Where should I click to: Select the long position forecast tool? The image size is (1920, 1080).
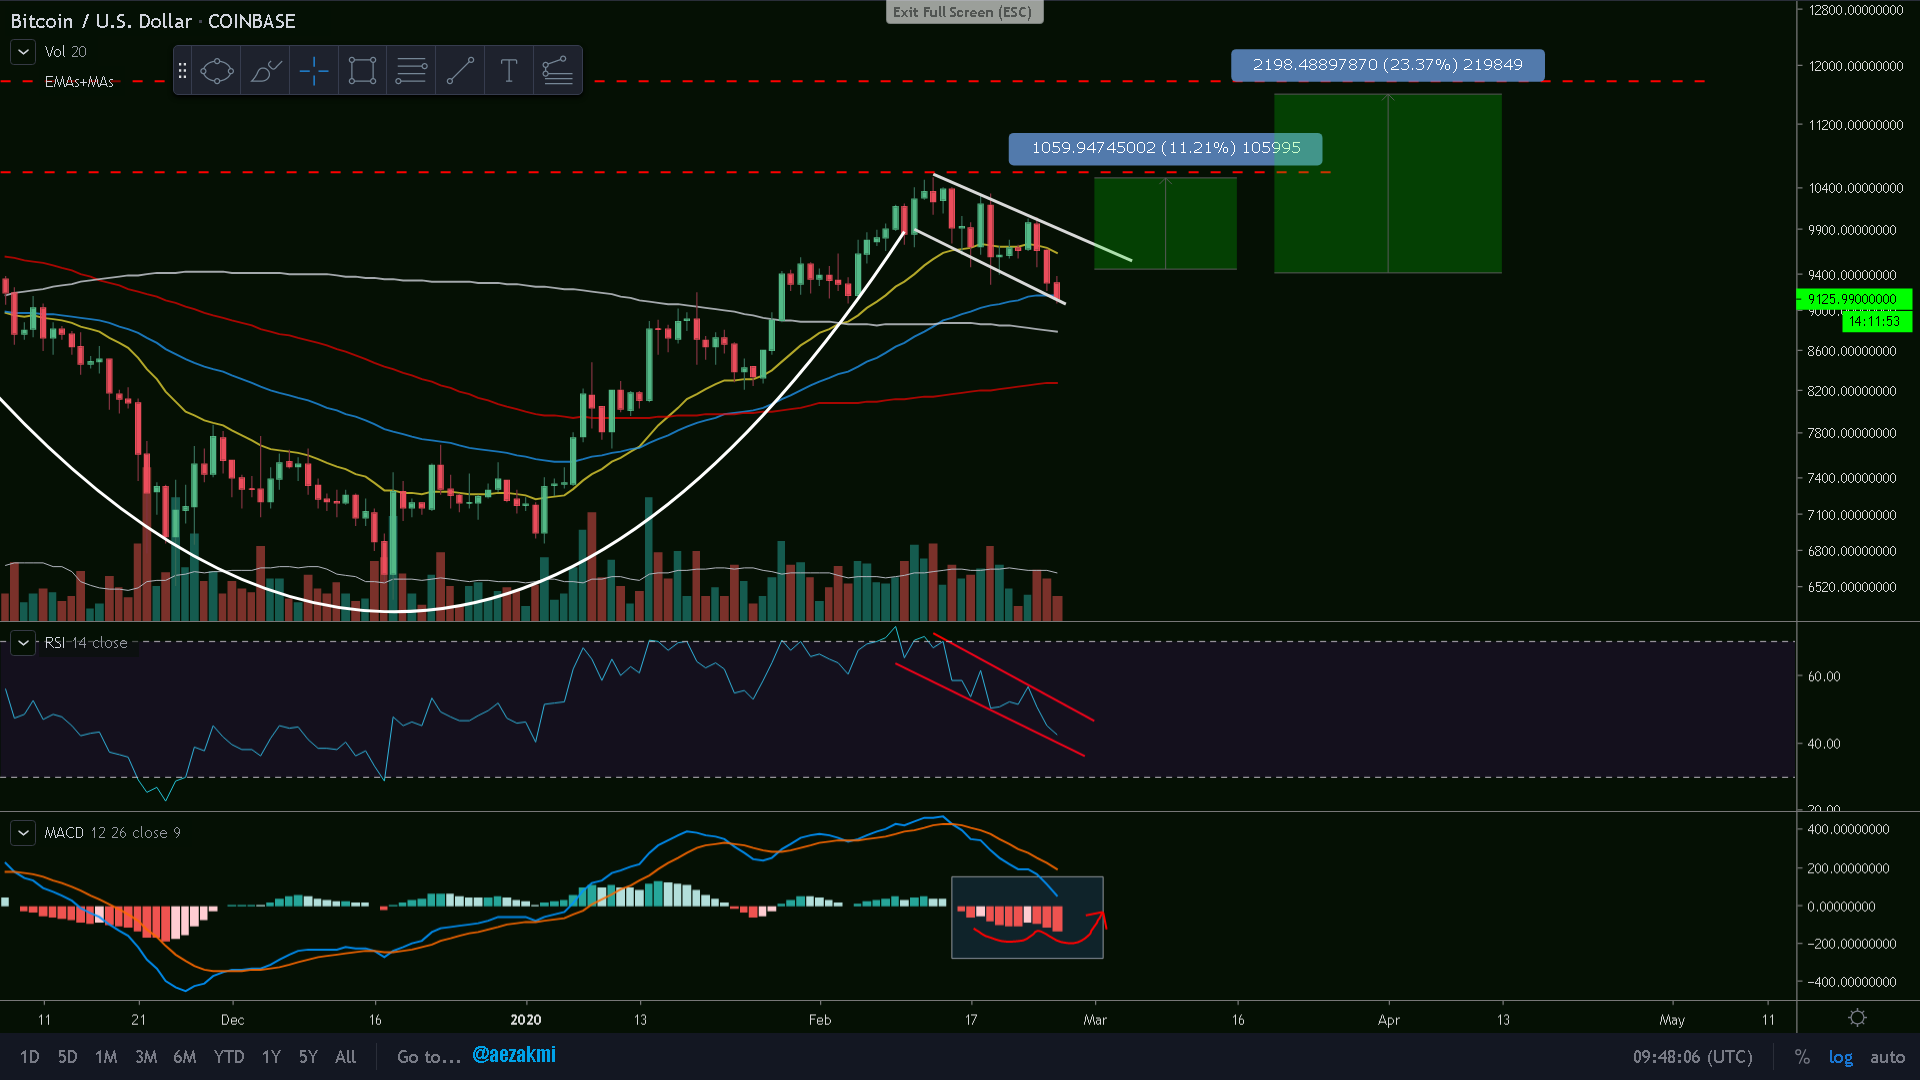(x=557, y=71)
